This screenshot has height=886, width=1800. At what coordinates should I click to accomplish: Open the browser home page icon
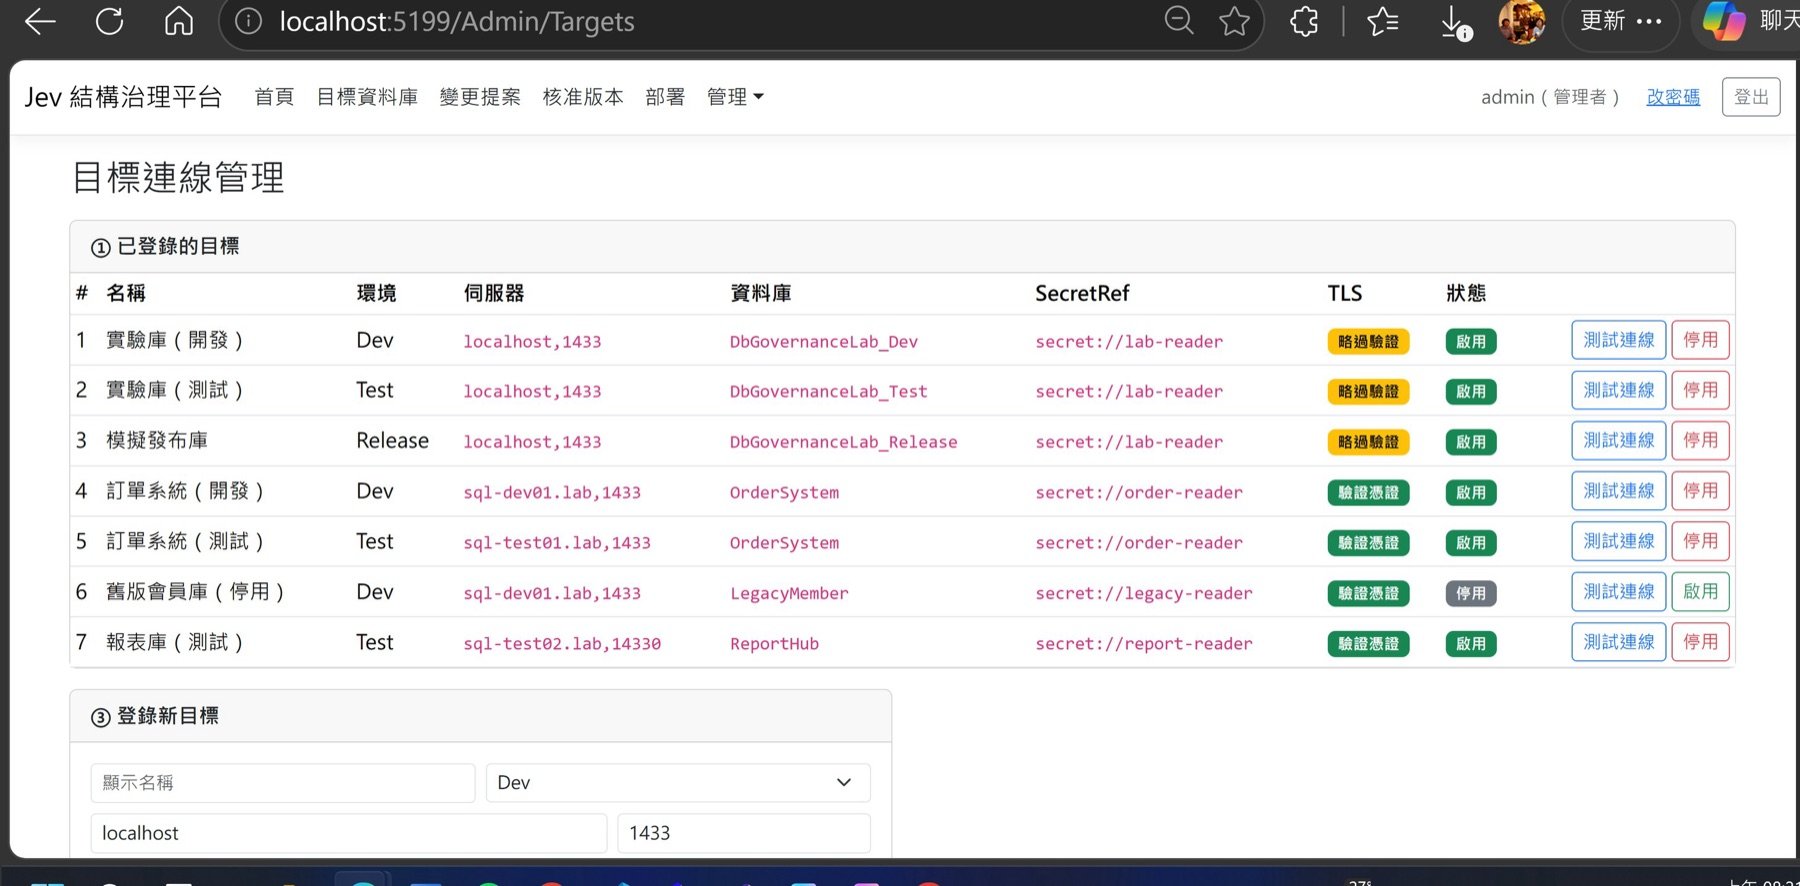(x=179, y=21)
